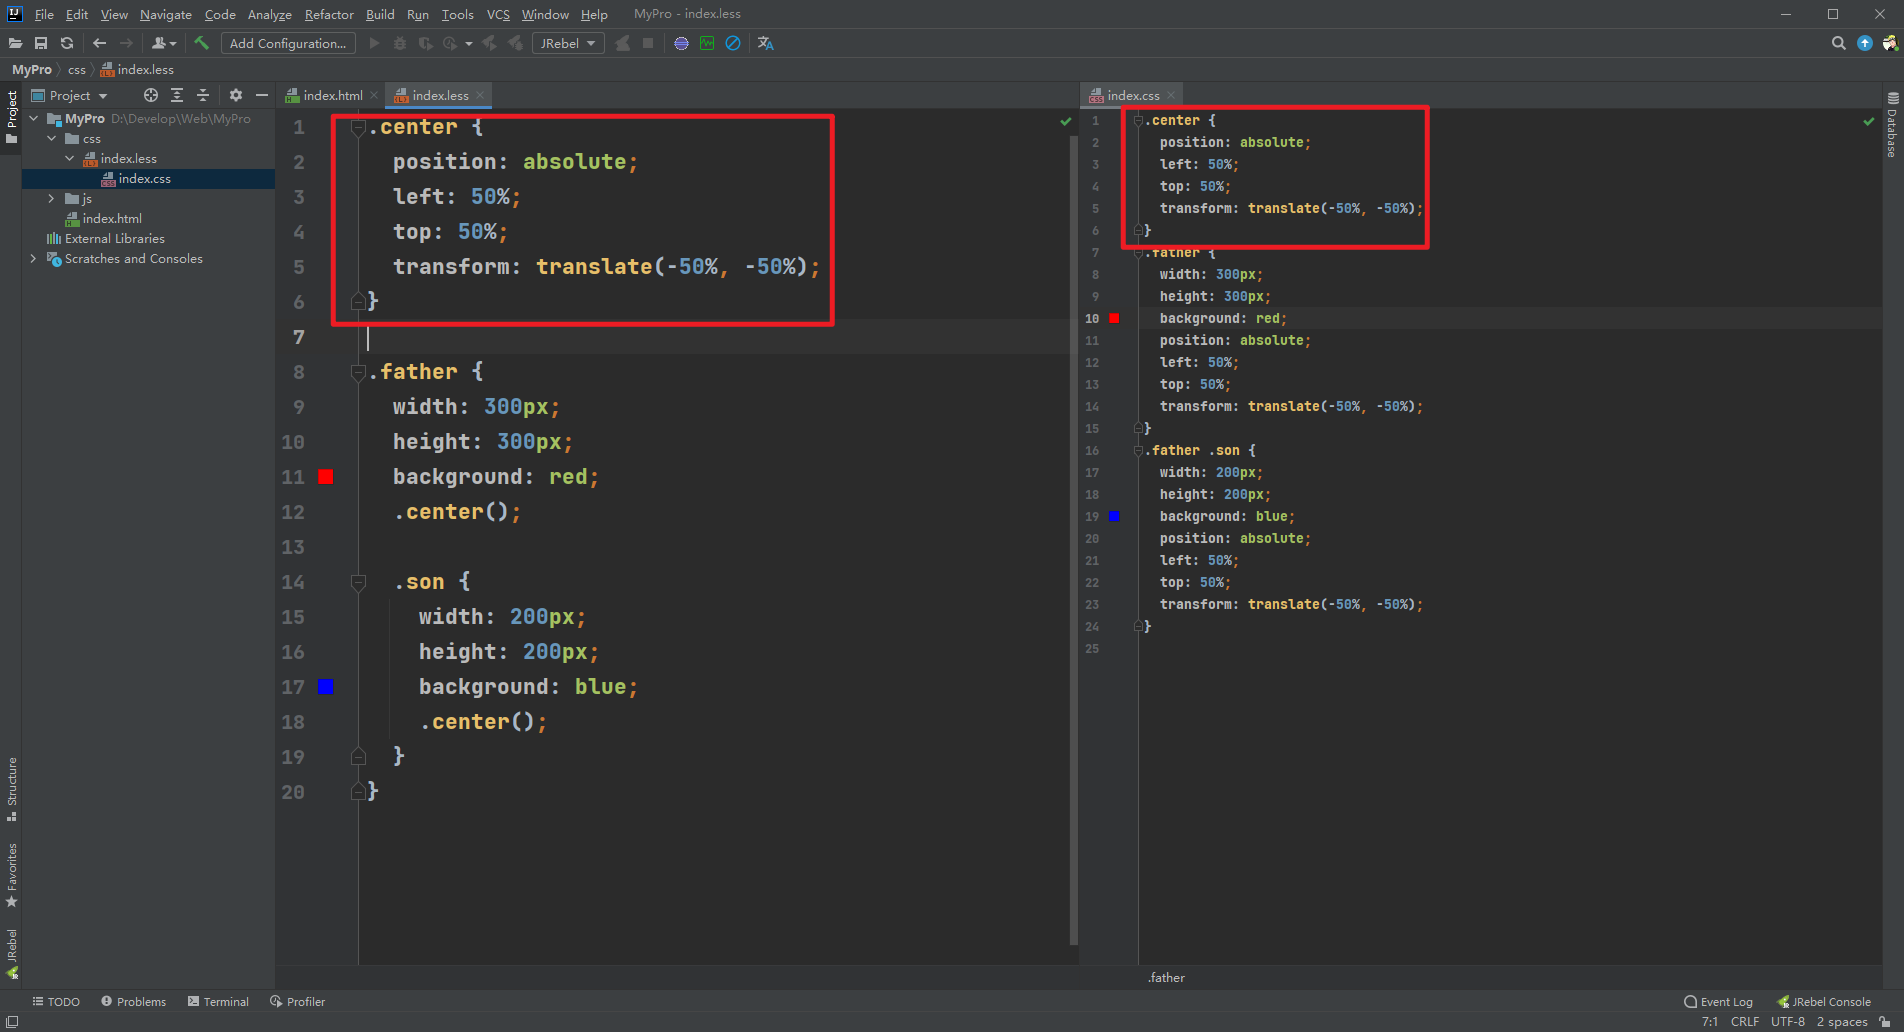Image resolution: width=1904 pixels, height=1032 pixels.
Task: Open the JRebel Console
Action: point(1824,1001)
